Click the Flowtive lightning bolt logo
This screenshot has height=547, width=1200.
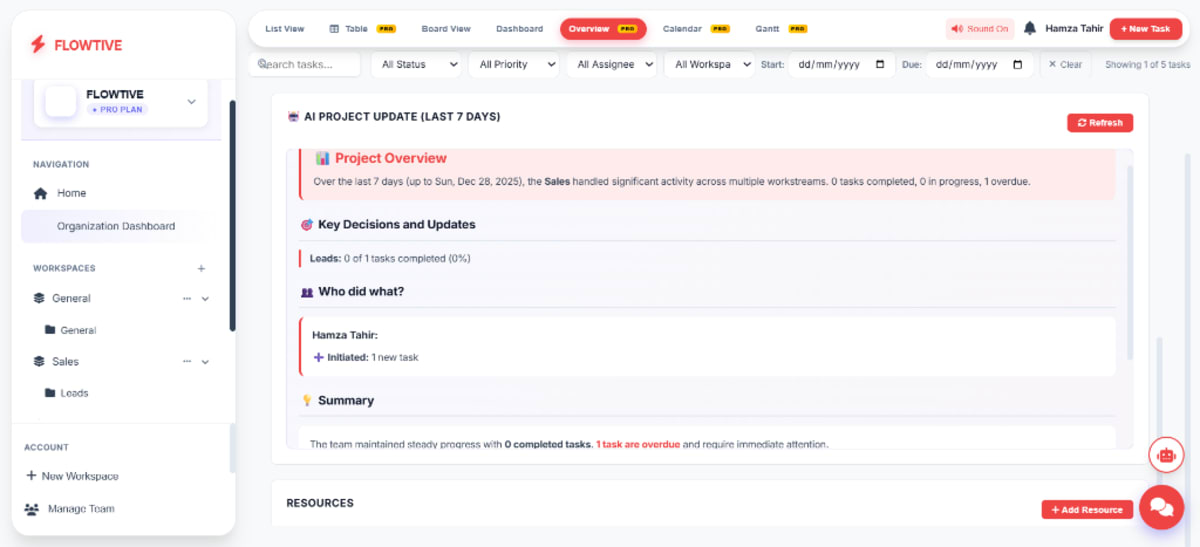(x=38, y=44)
